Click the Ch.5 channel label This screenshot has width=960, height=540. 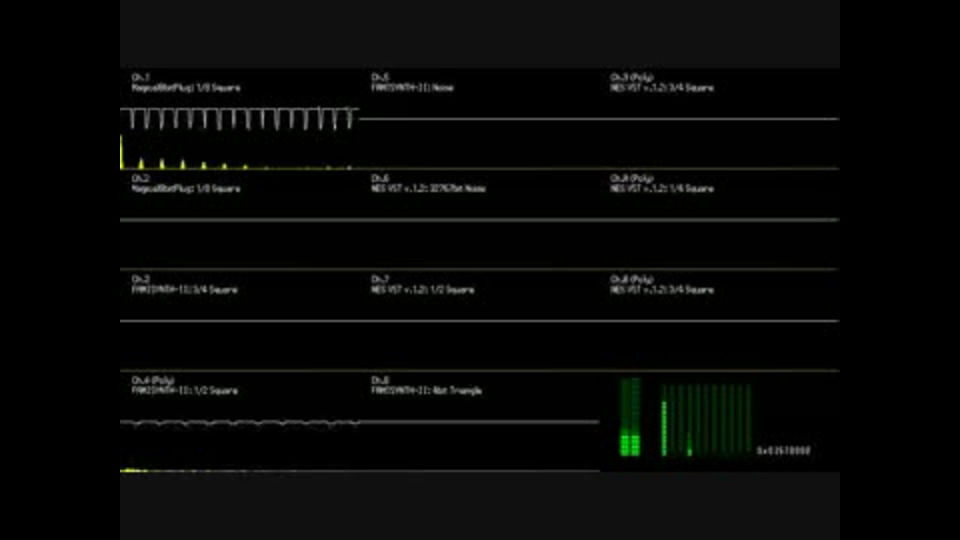[x=380, y=78]
